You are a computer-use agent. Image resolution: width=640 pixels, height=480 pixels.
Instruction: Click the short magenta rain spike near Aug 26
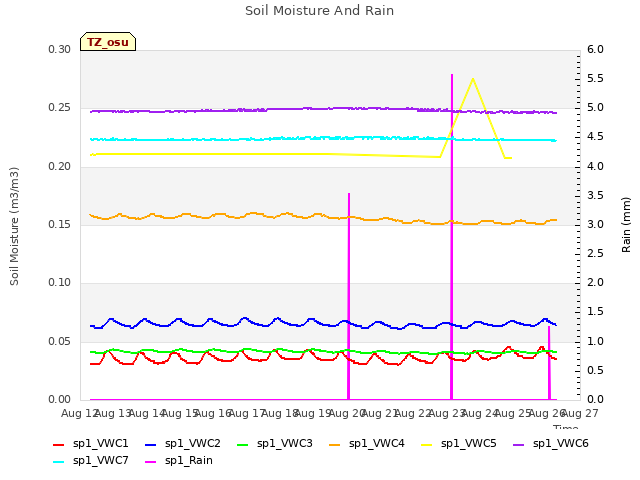click(x=549, y=362)
